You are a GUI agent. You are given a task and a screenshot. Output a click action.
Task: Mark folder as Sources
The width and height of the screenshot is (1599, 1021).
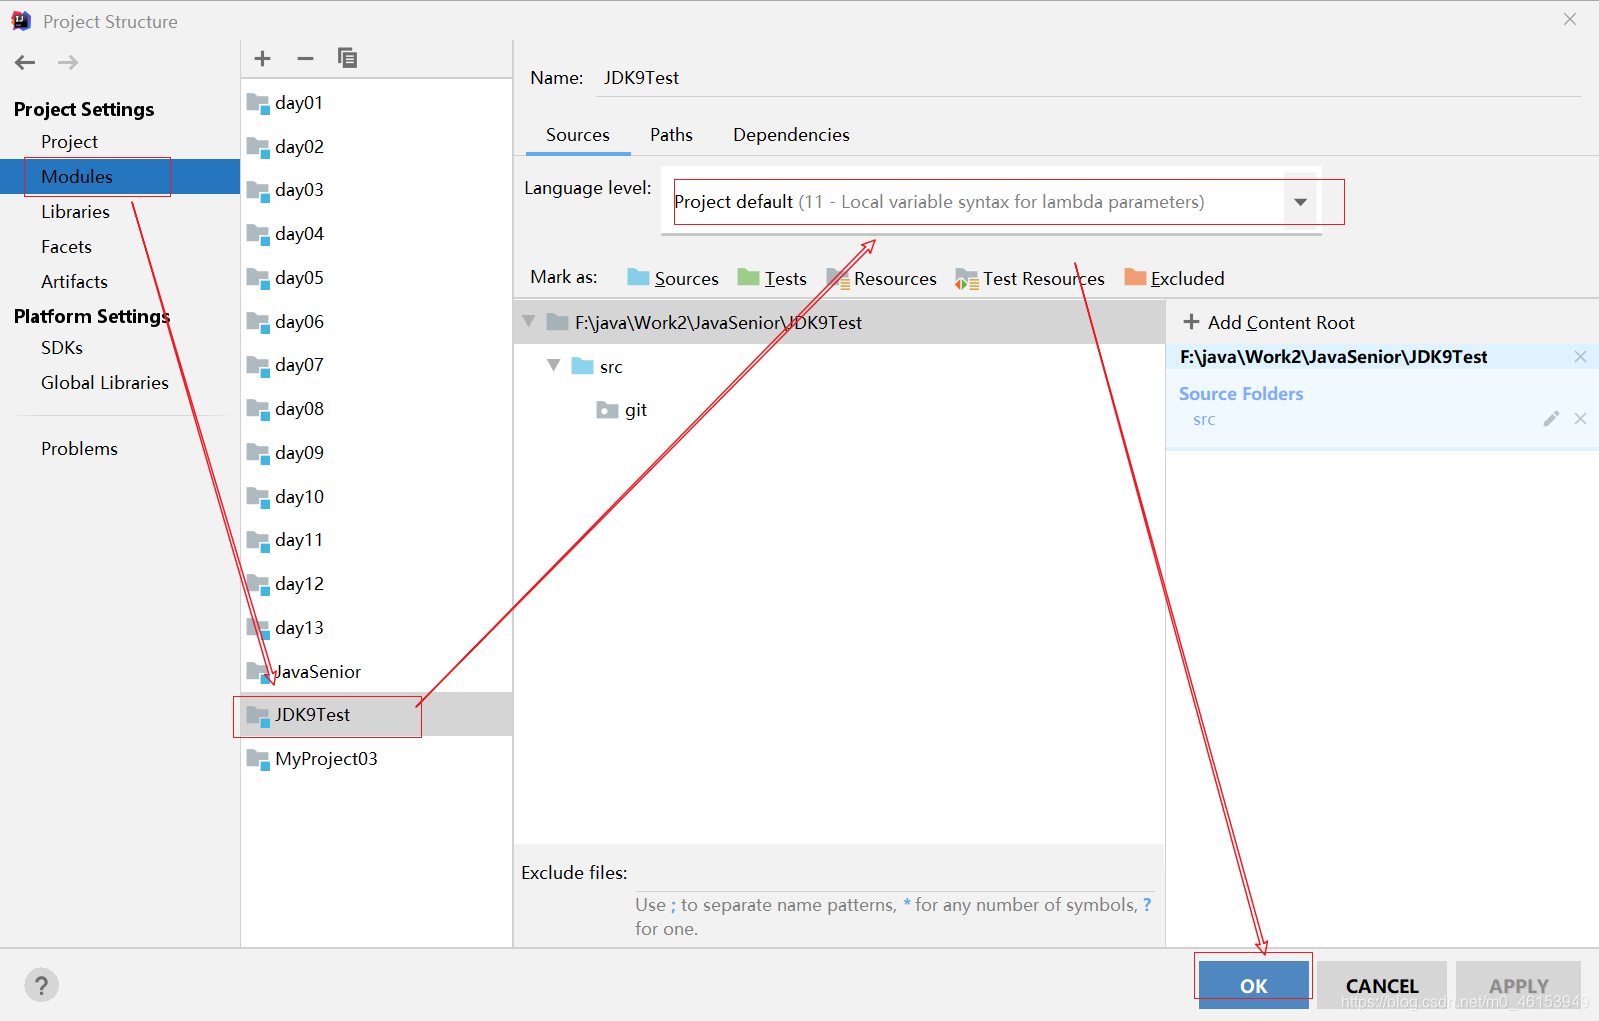[673, 278]
